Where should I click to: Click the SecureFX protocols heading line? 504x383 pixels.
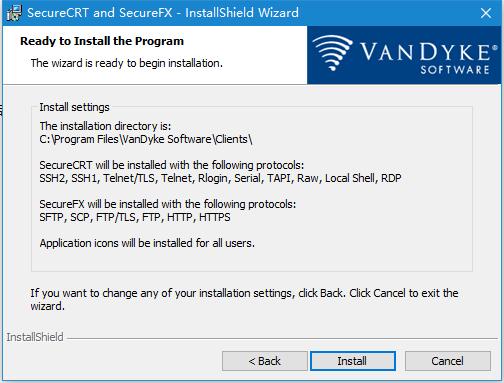click(x=168, y=204)
